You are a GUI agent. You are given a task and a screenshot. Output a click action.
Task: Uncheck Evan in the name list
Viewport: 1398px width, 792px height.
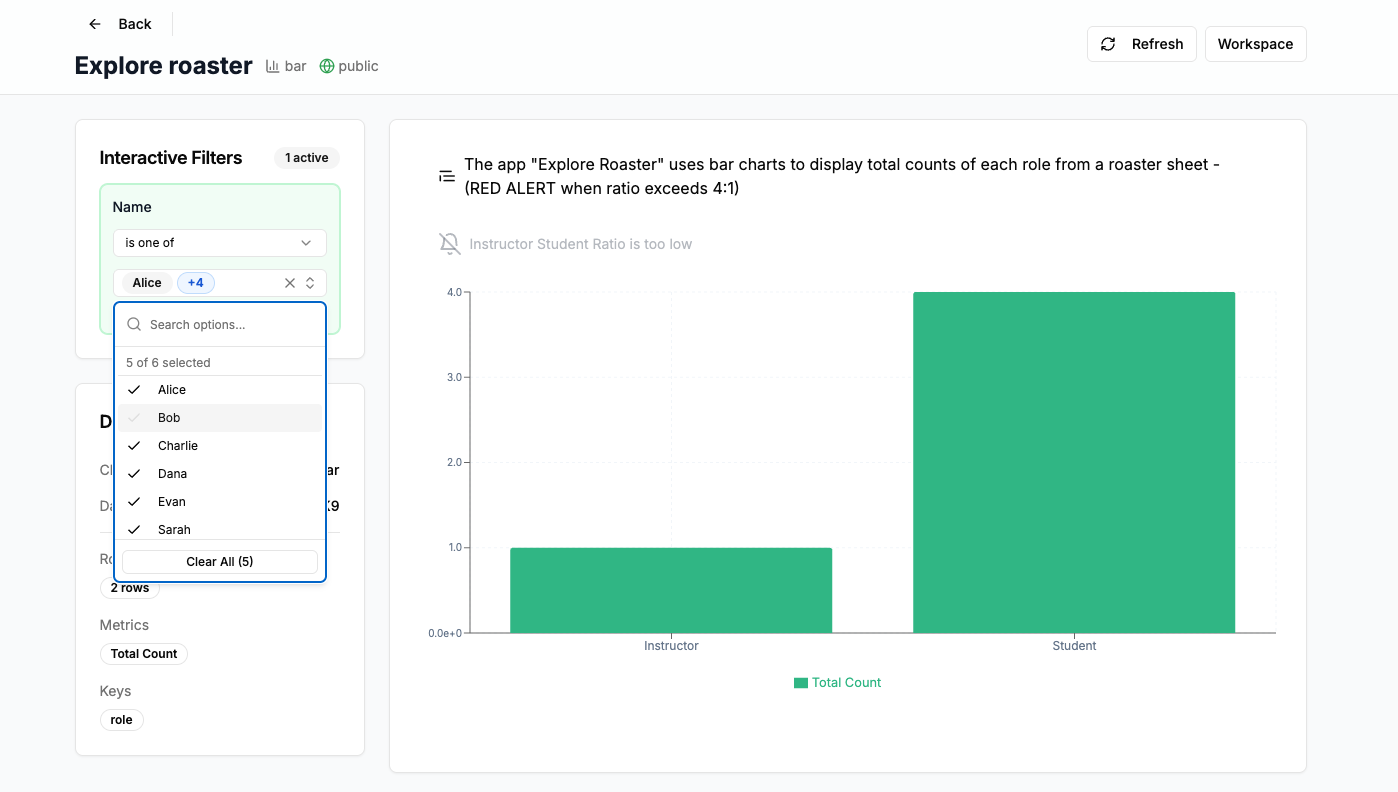click(x=220, y=502)
